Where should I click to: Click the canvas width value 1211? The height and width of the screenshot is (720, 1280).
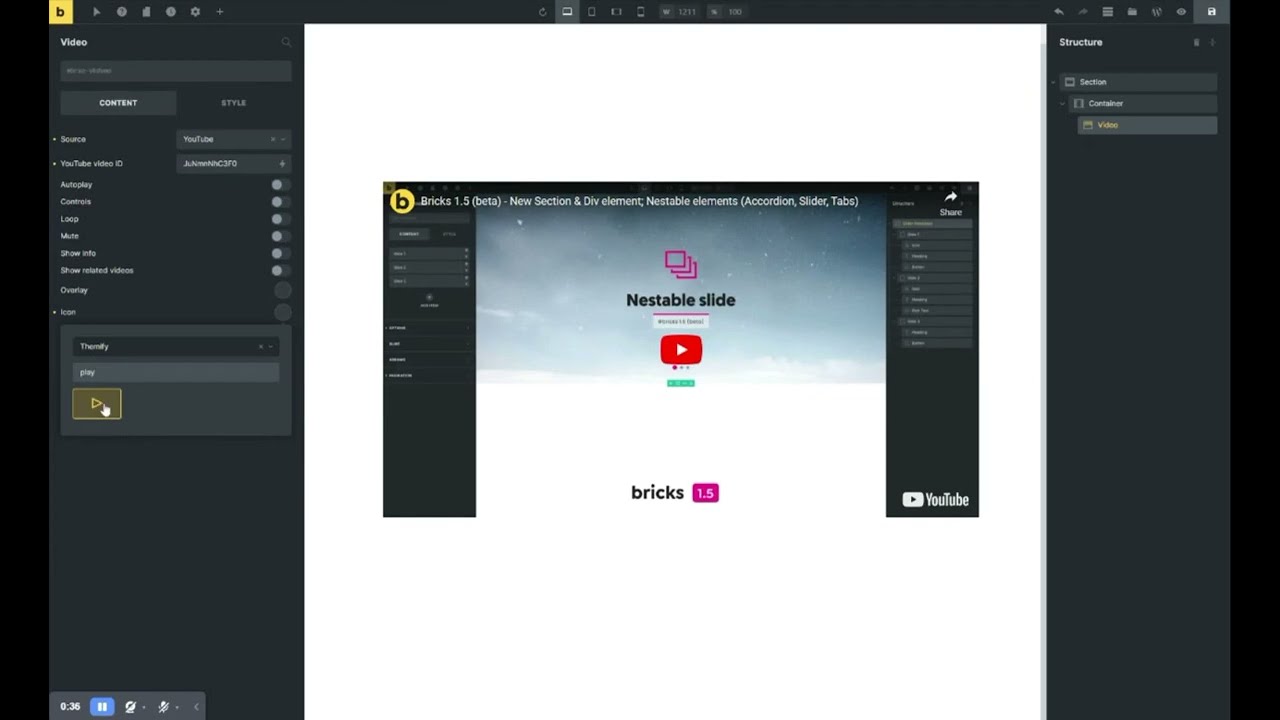pos(687,12)
